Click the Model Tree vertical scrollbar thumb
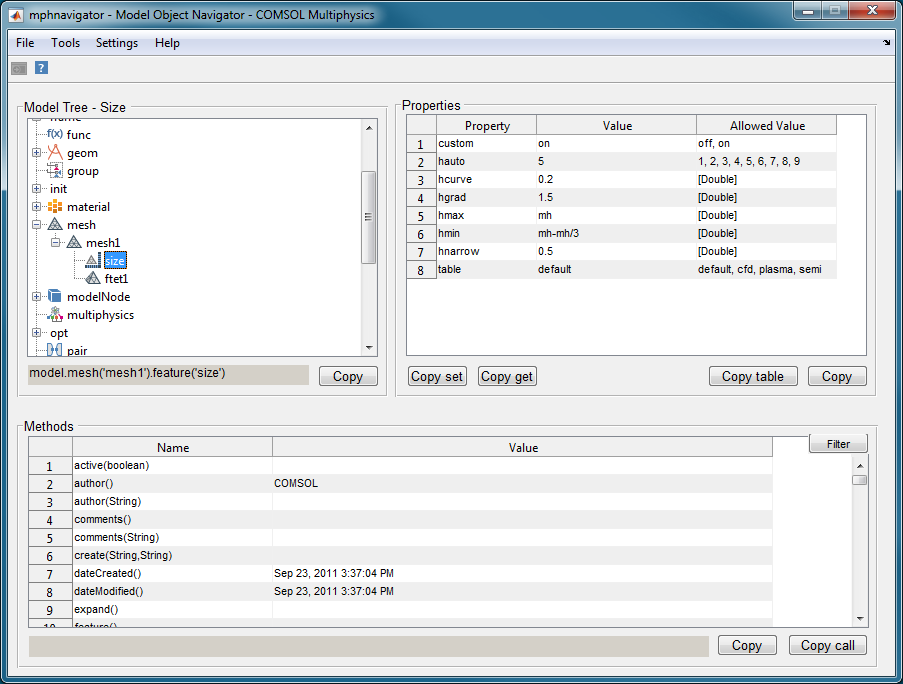 click(x=368, y=217)
